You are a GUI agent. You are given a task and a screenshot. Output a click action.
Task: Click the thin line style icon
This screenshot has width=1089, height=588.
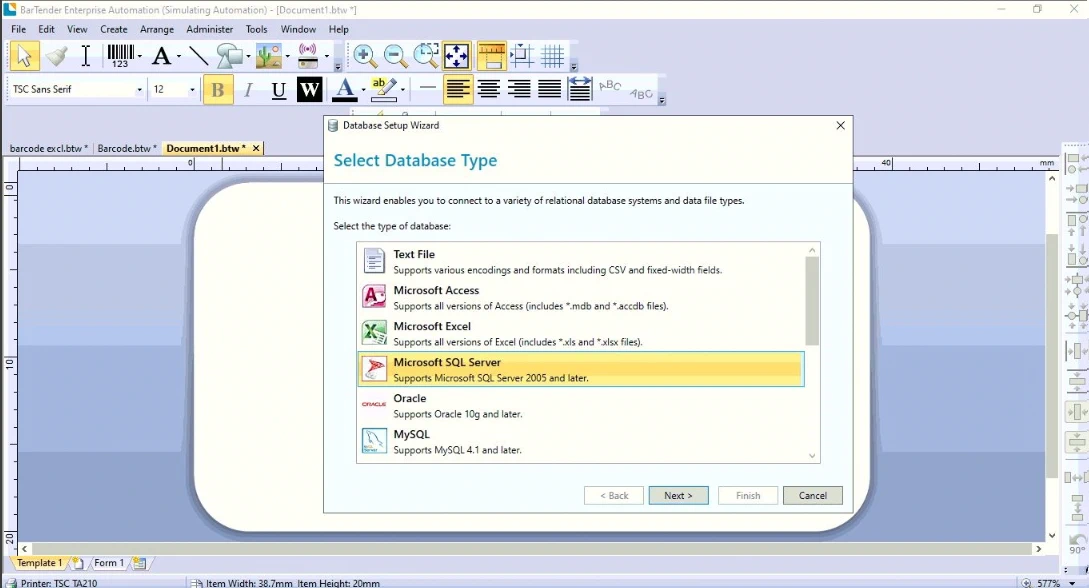coord(428,89)
